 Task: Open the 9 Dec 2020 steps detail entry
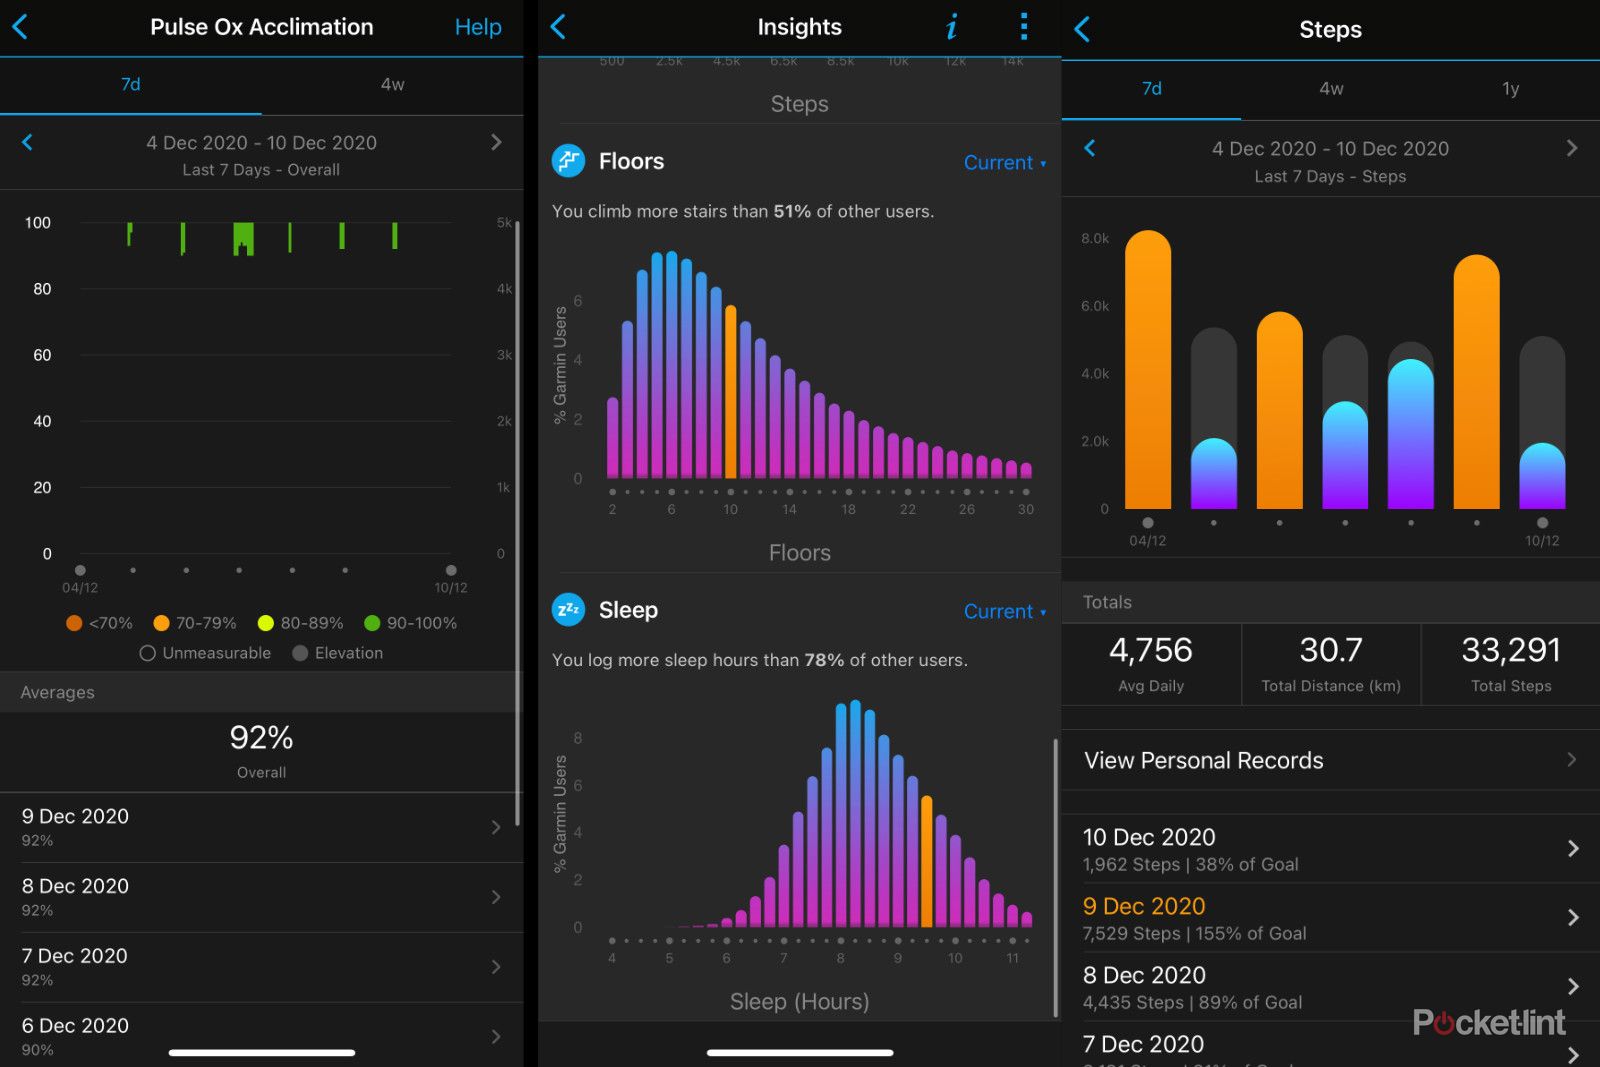click(x=1300, y=917)
